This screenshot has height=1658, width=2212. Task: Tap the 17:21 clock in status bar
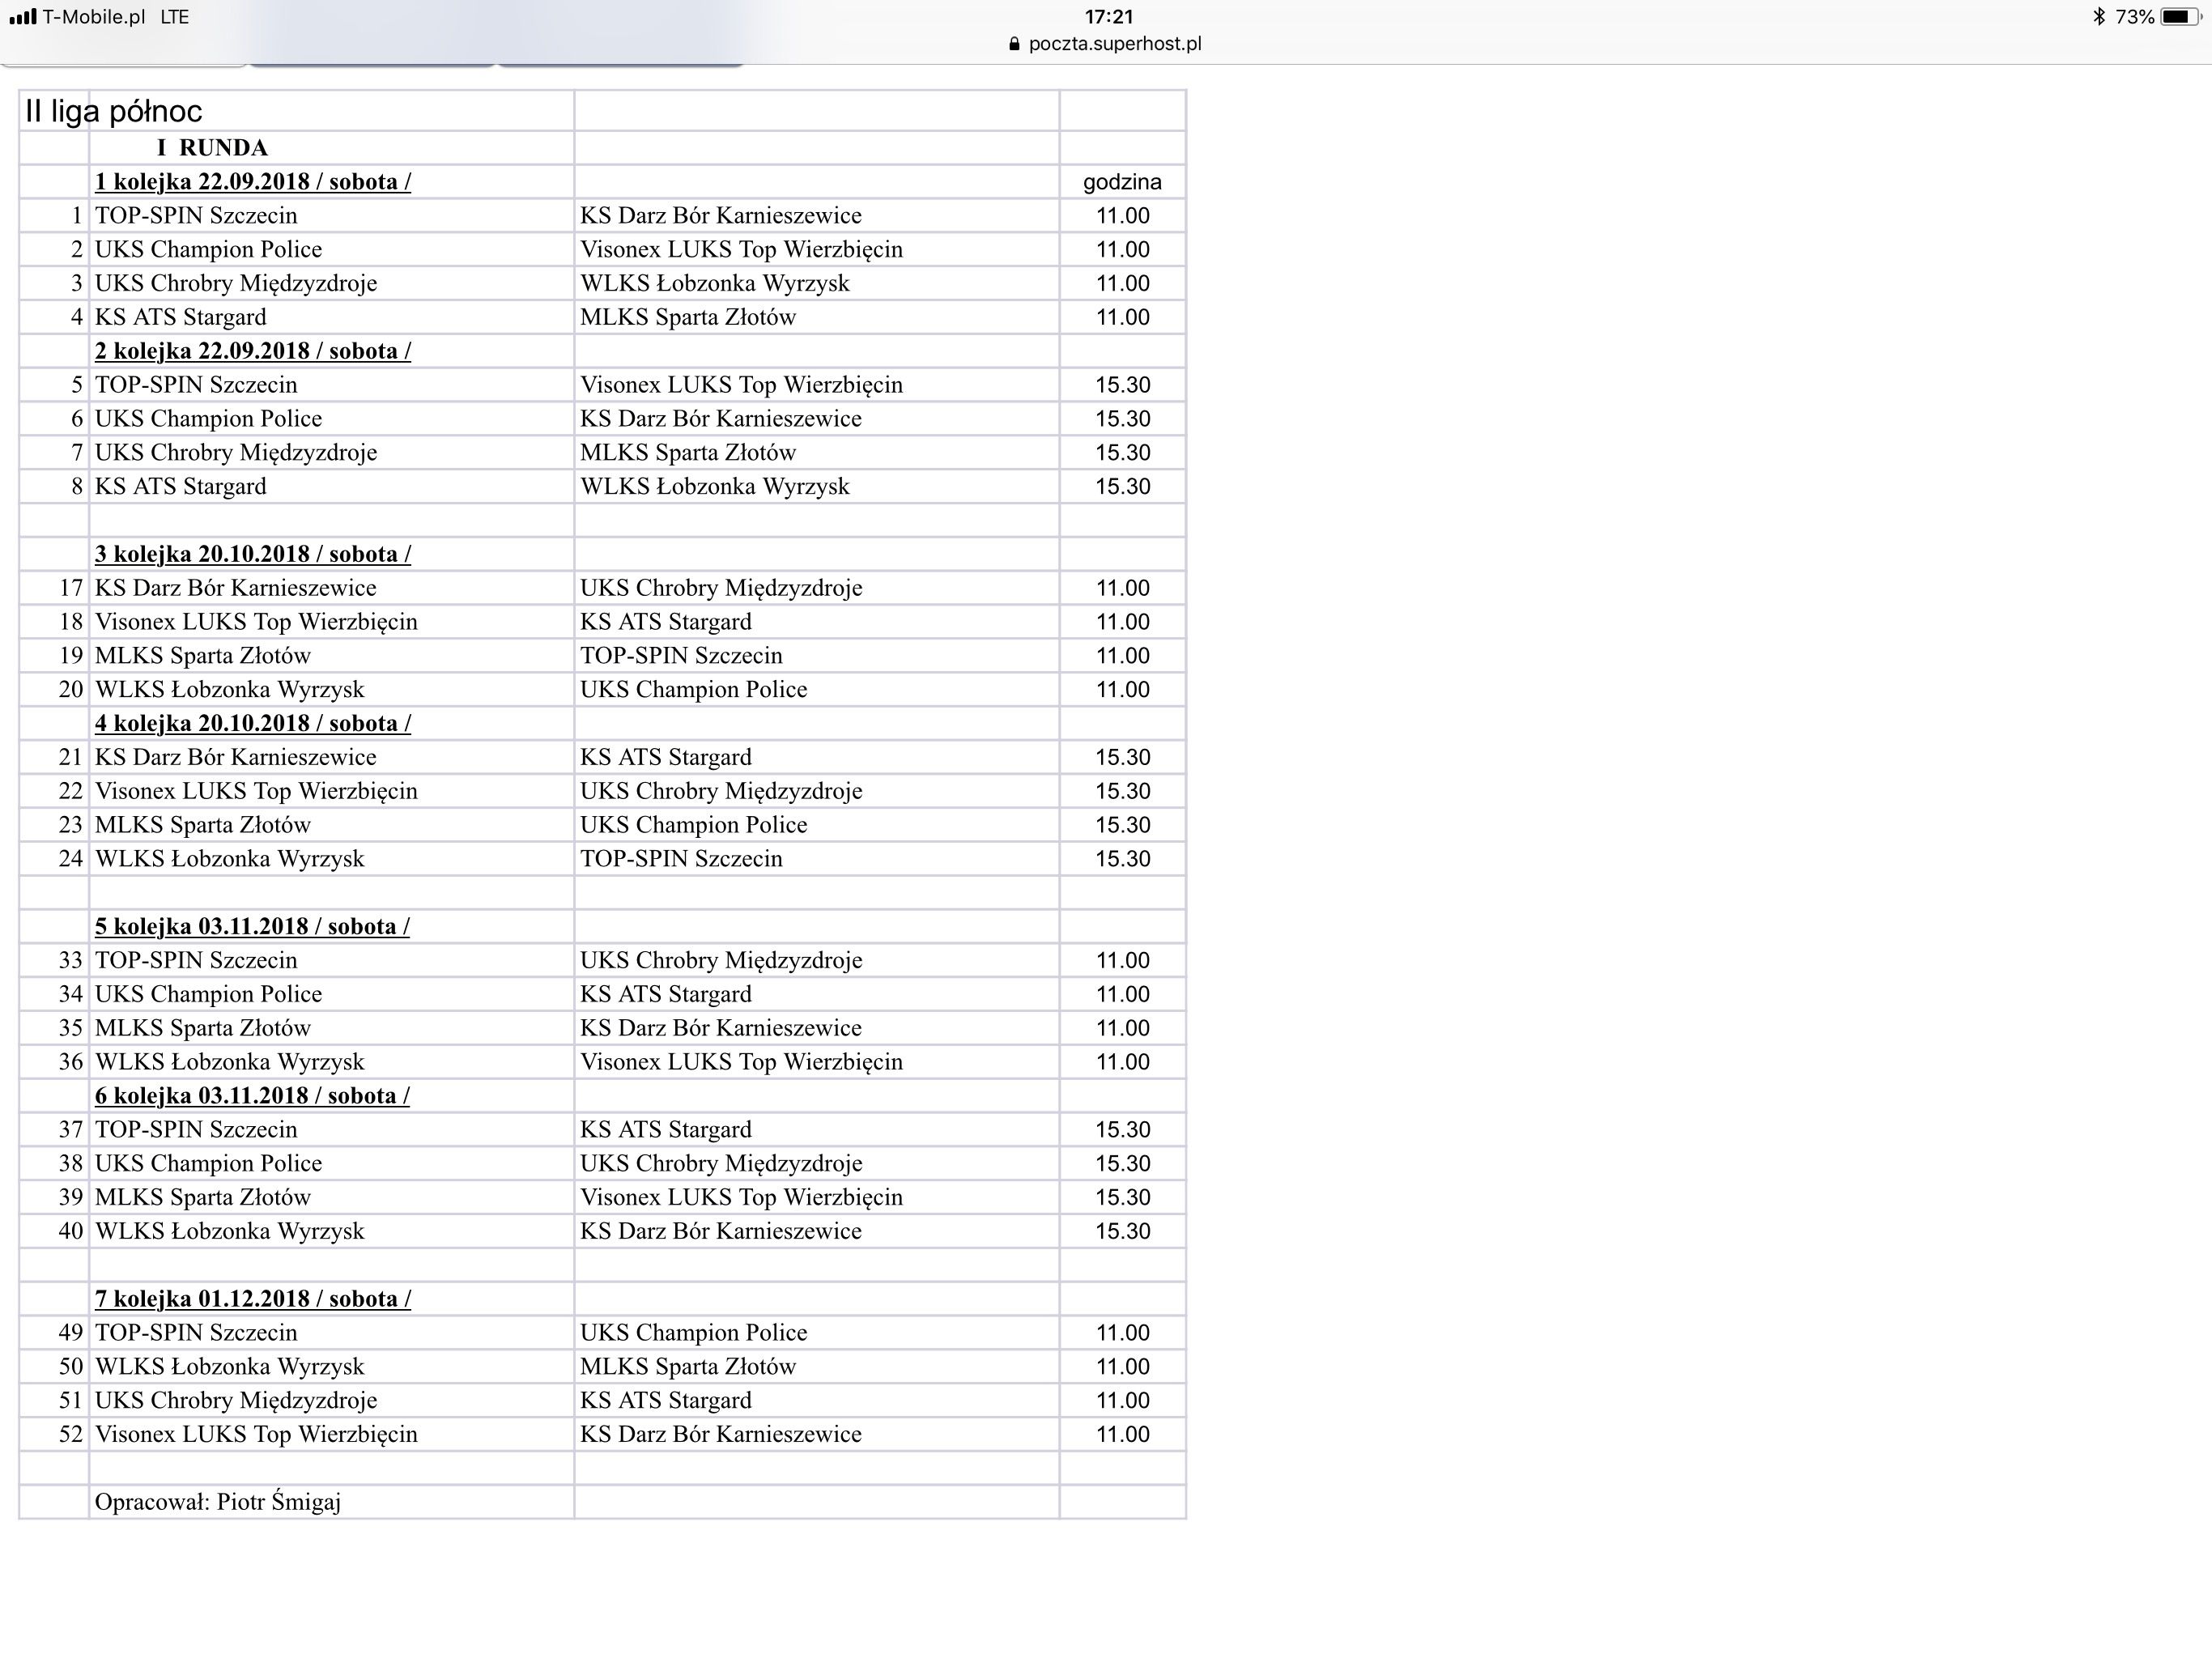(x=1108, y=17)
